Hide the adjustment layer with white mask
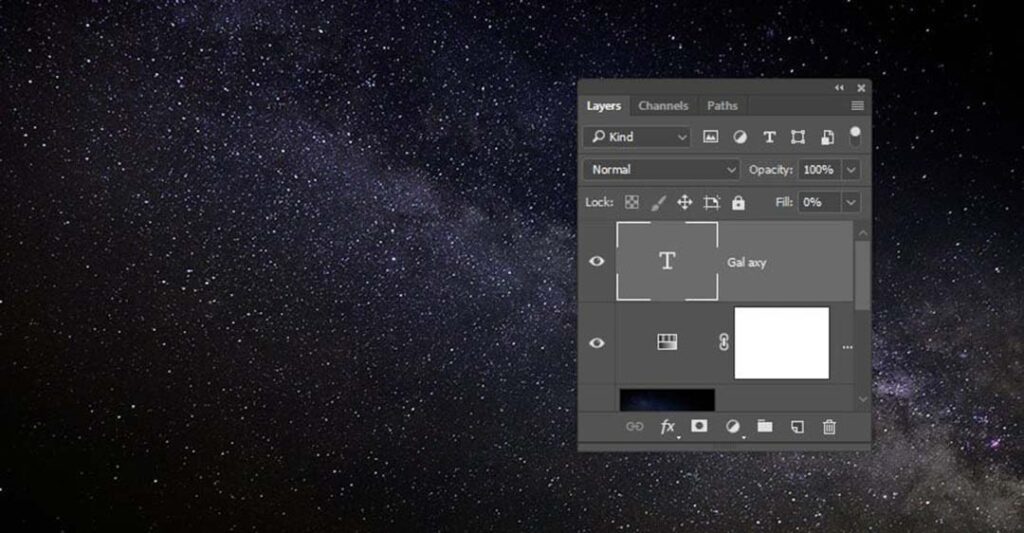Viewport: 1024px width, 533px height. (597, 343)
